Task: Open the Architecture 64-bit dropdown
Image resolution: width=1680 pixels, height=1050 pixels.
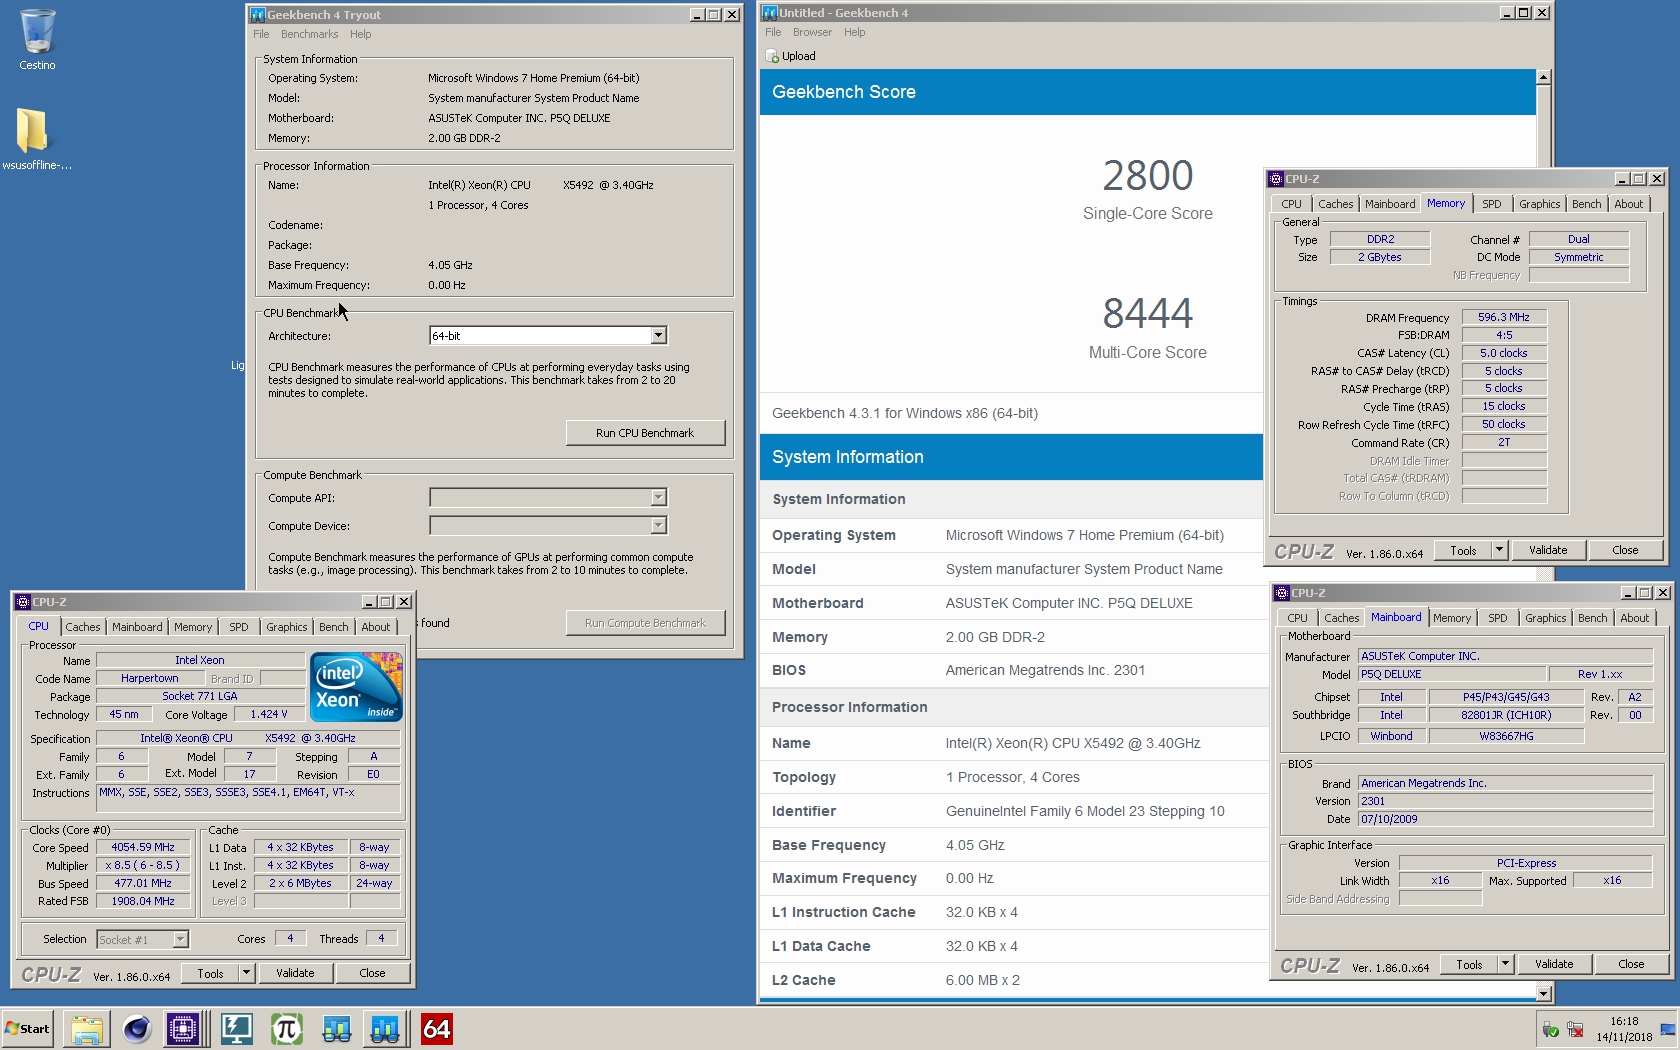Action: coord(658,336)
